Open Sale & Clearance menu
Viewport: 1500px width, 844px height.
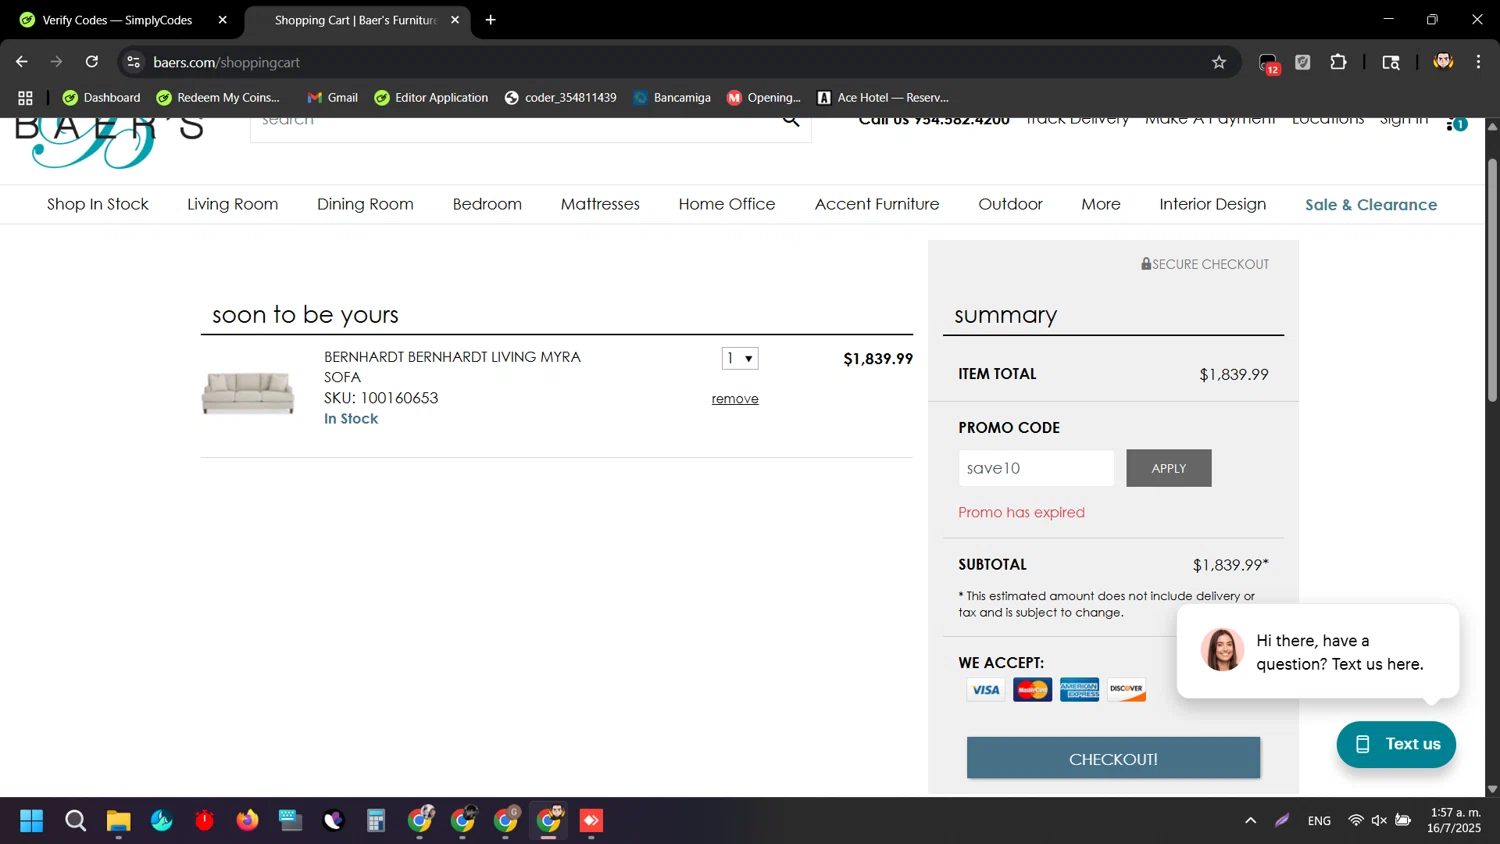point(1371,205)
